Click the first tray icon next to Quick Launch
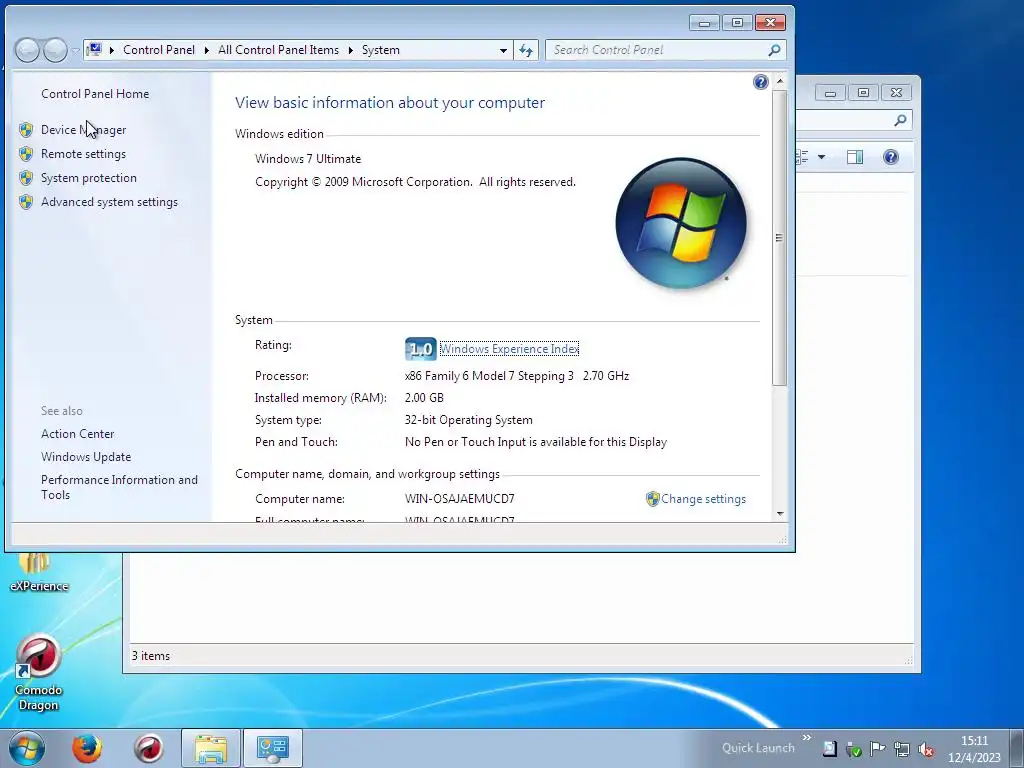 (829, 749)
